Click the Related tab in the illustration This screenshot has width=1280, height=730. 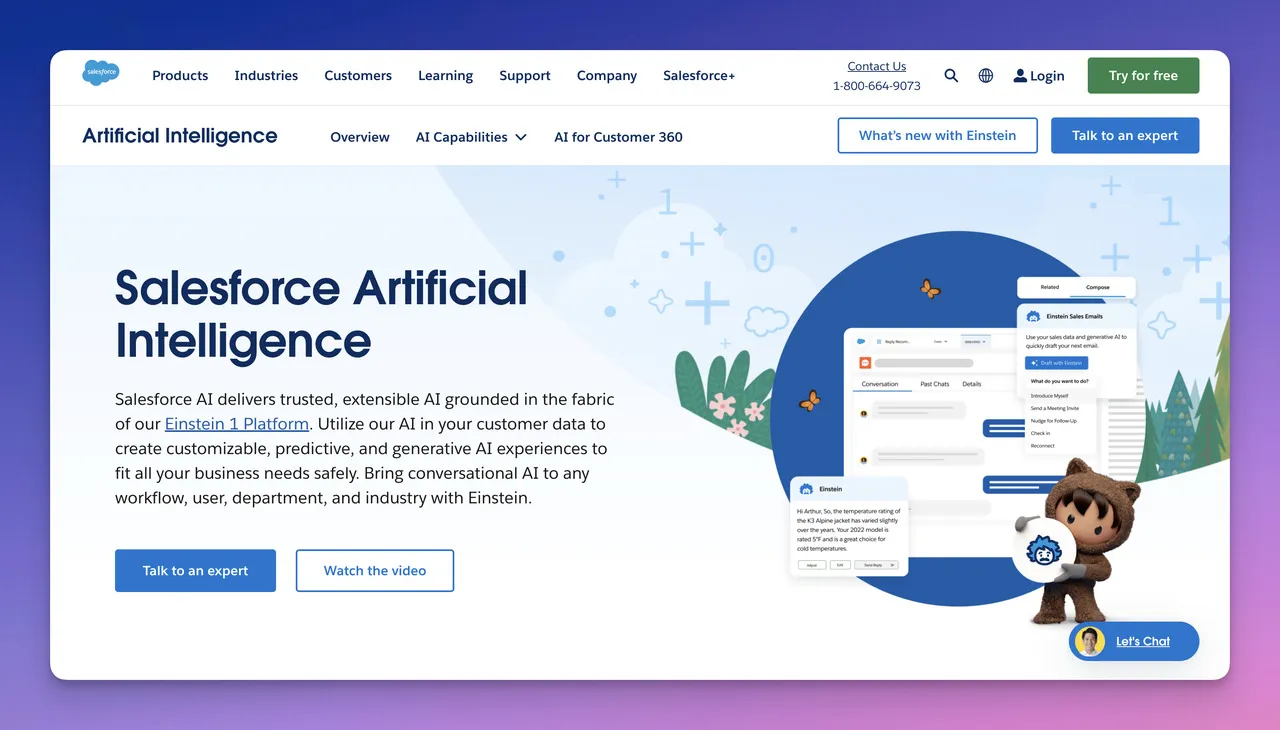click(1049, 287)
